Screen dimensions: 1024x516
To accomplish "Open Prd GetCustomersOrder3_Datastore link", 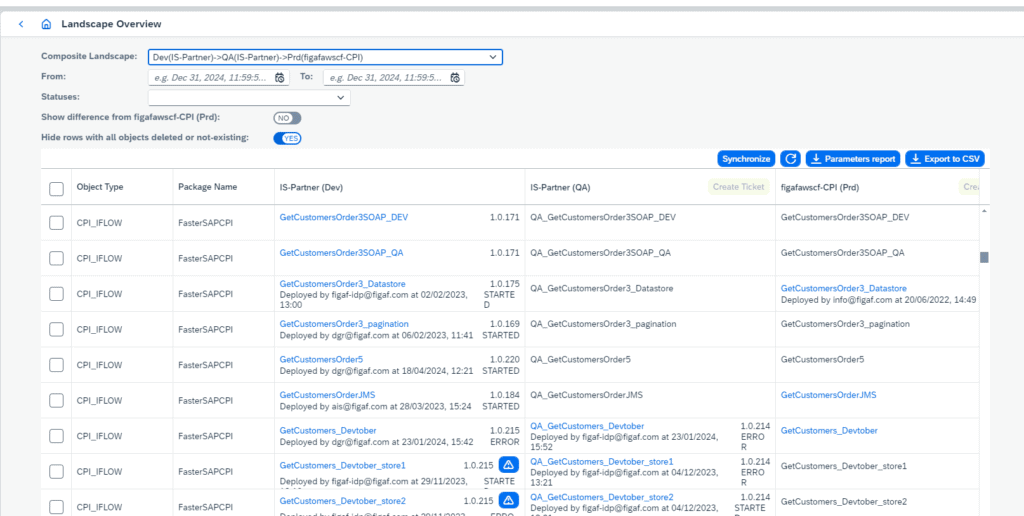I will (x=844, y=288).
